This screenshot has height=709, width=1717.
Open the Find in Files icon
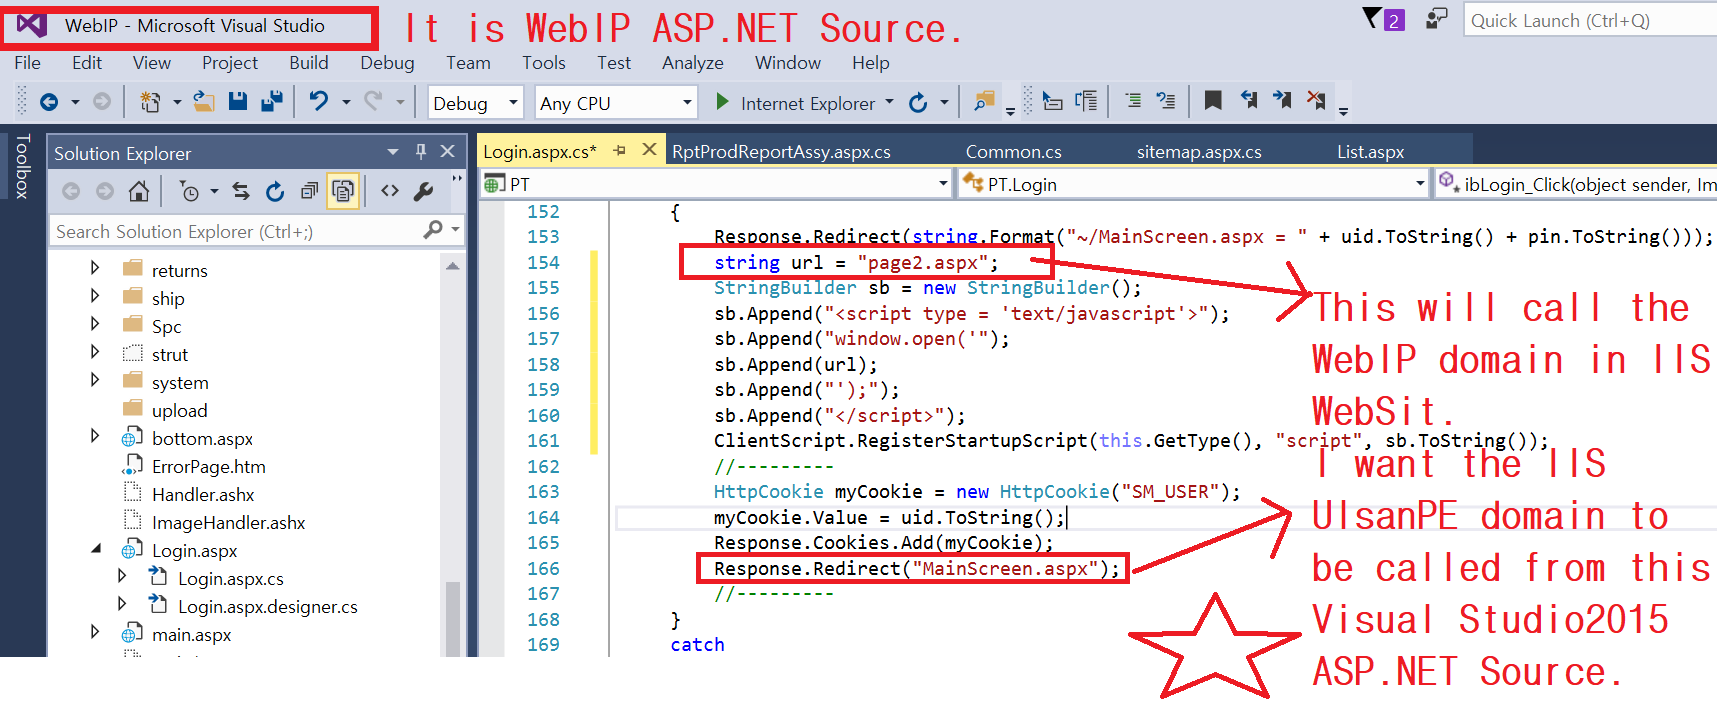point(985,102)
